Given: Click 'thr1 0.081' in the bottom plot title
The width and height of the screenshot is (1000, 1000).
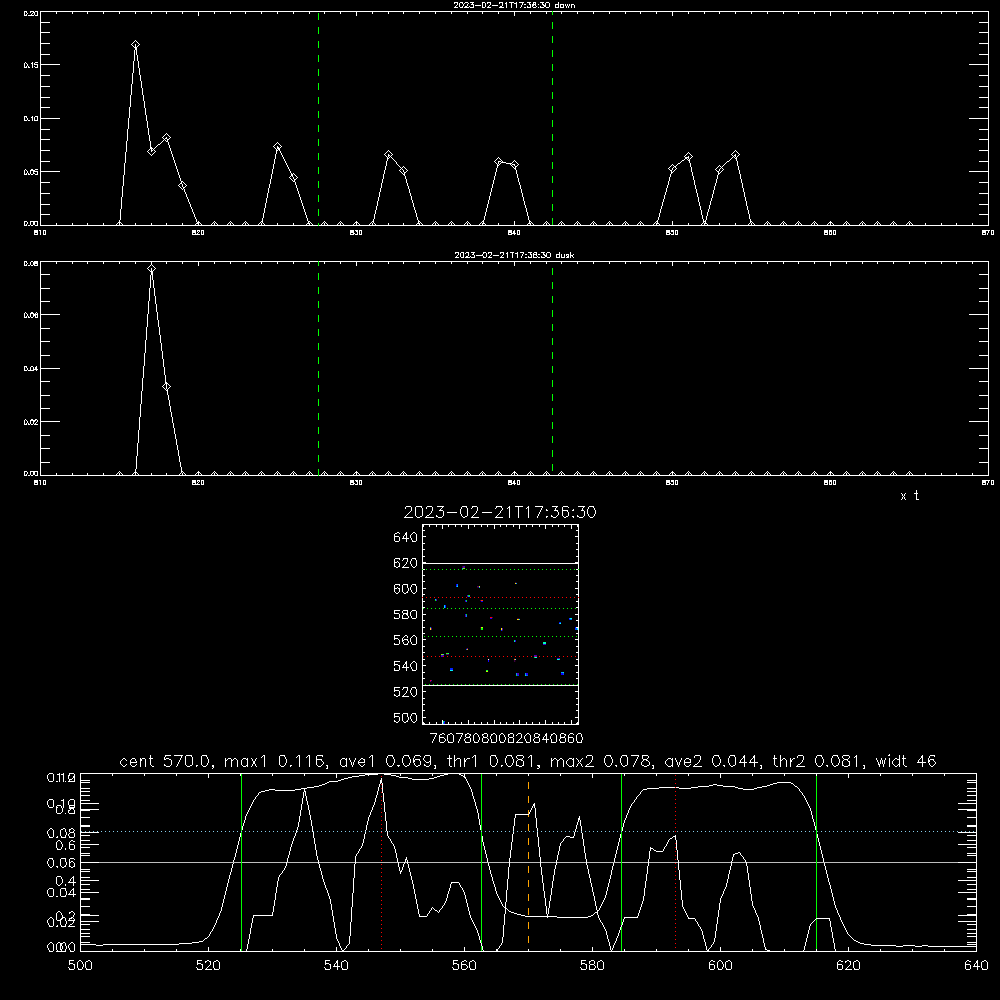Looking at the screenshot, I should [494, 761].
